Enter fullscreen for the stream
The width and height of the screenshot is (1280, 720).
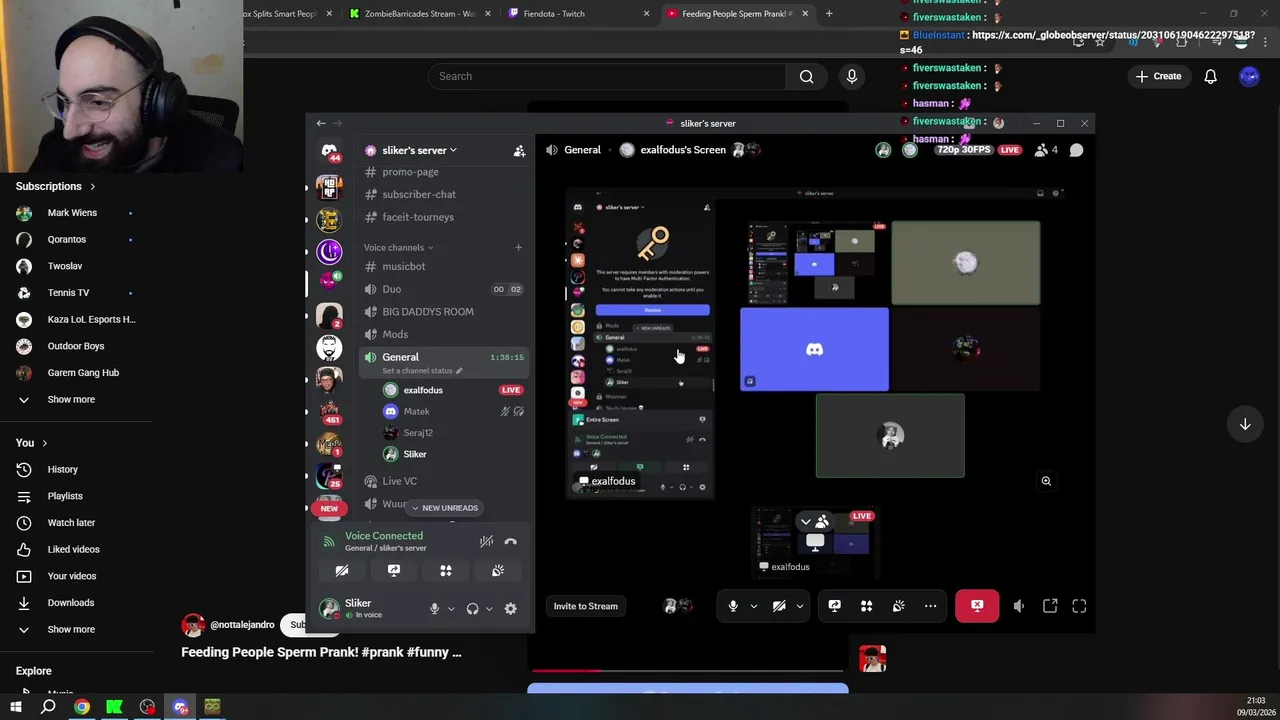click(x=1080, y=606)
